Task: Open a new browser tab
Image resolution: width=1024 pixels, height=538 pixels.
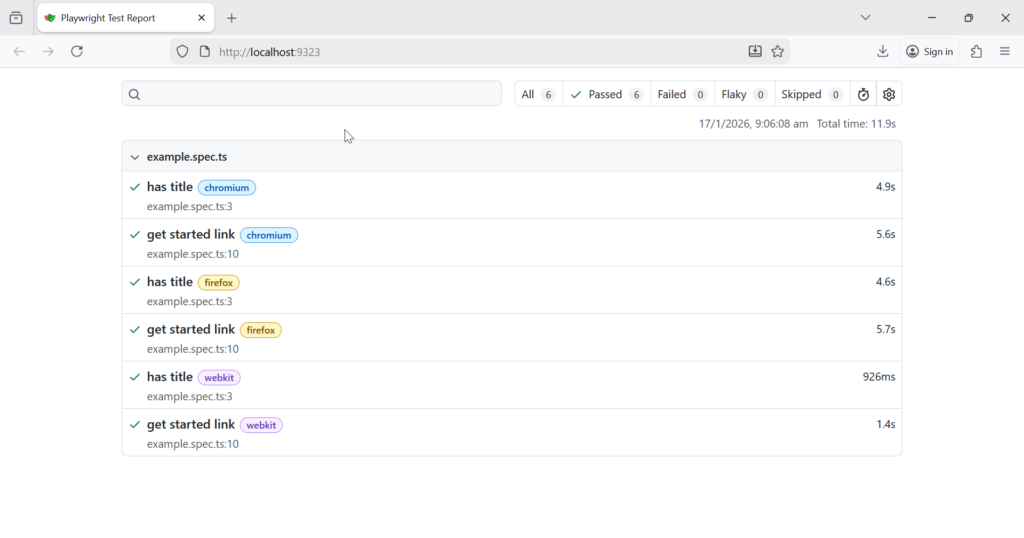Action: (232, 18)
